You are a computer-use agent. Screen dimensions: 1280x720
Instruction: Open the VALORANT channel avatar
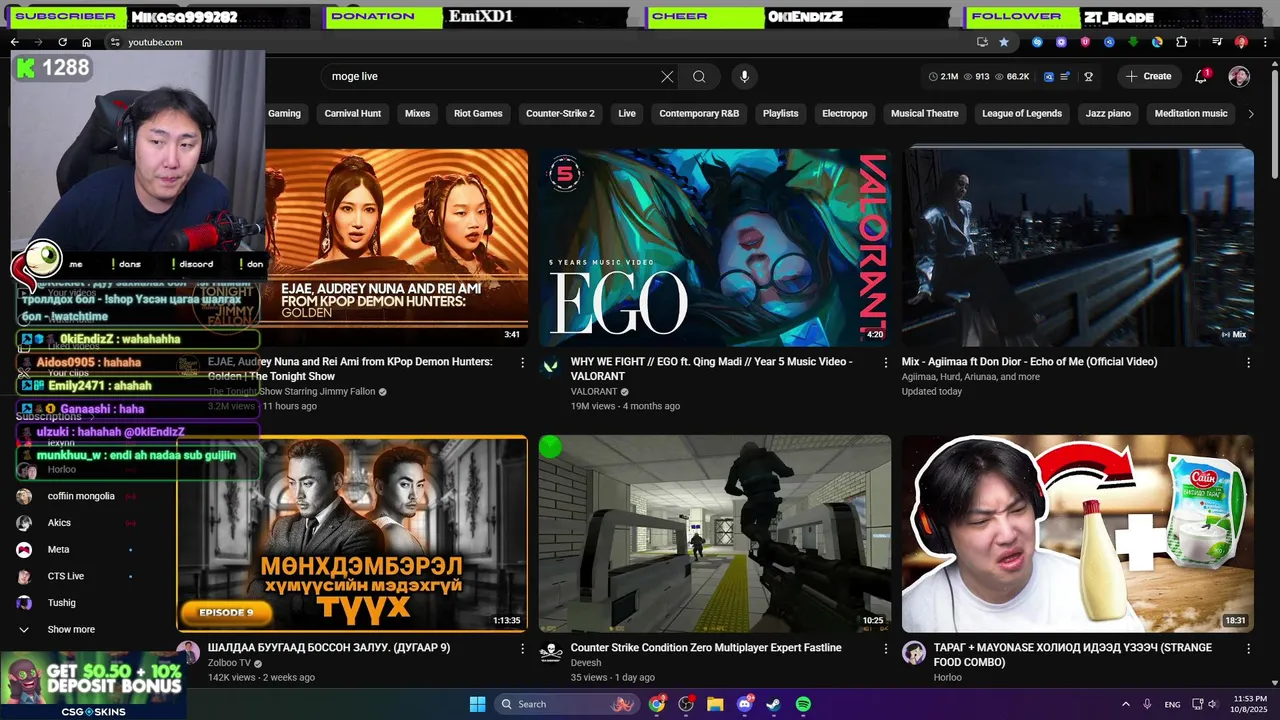coord(550,368)
